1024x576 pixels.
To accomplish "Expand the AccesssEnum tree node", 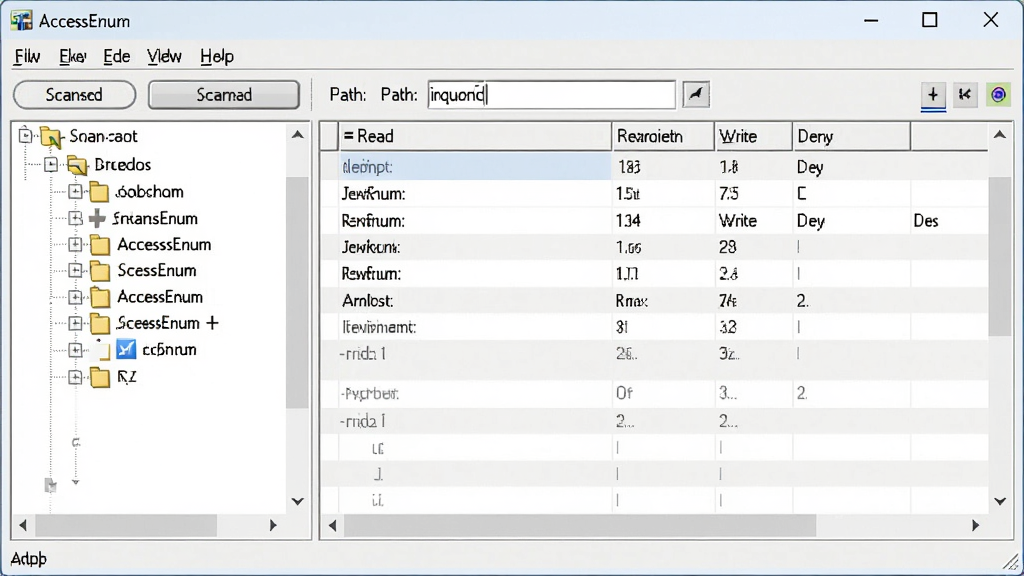I will (x=75, y=244).
